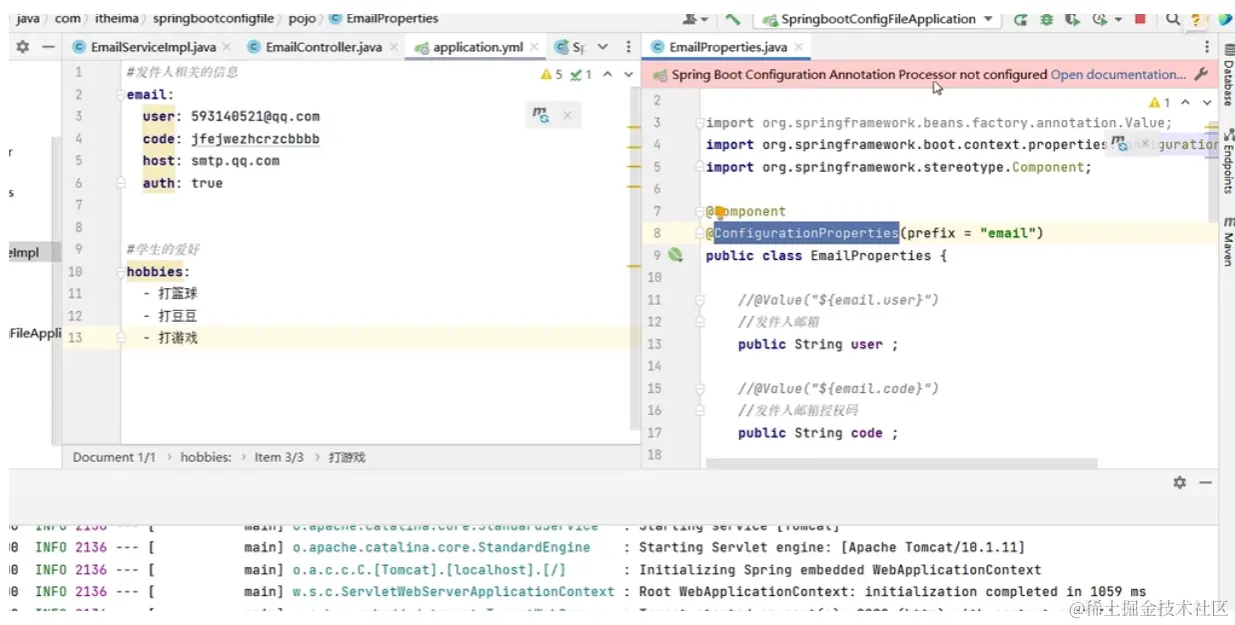Open the run panel settings gear icon
The height and width of the screenshot is (625, 1235).
pos(1179,482)
